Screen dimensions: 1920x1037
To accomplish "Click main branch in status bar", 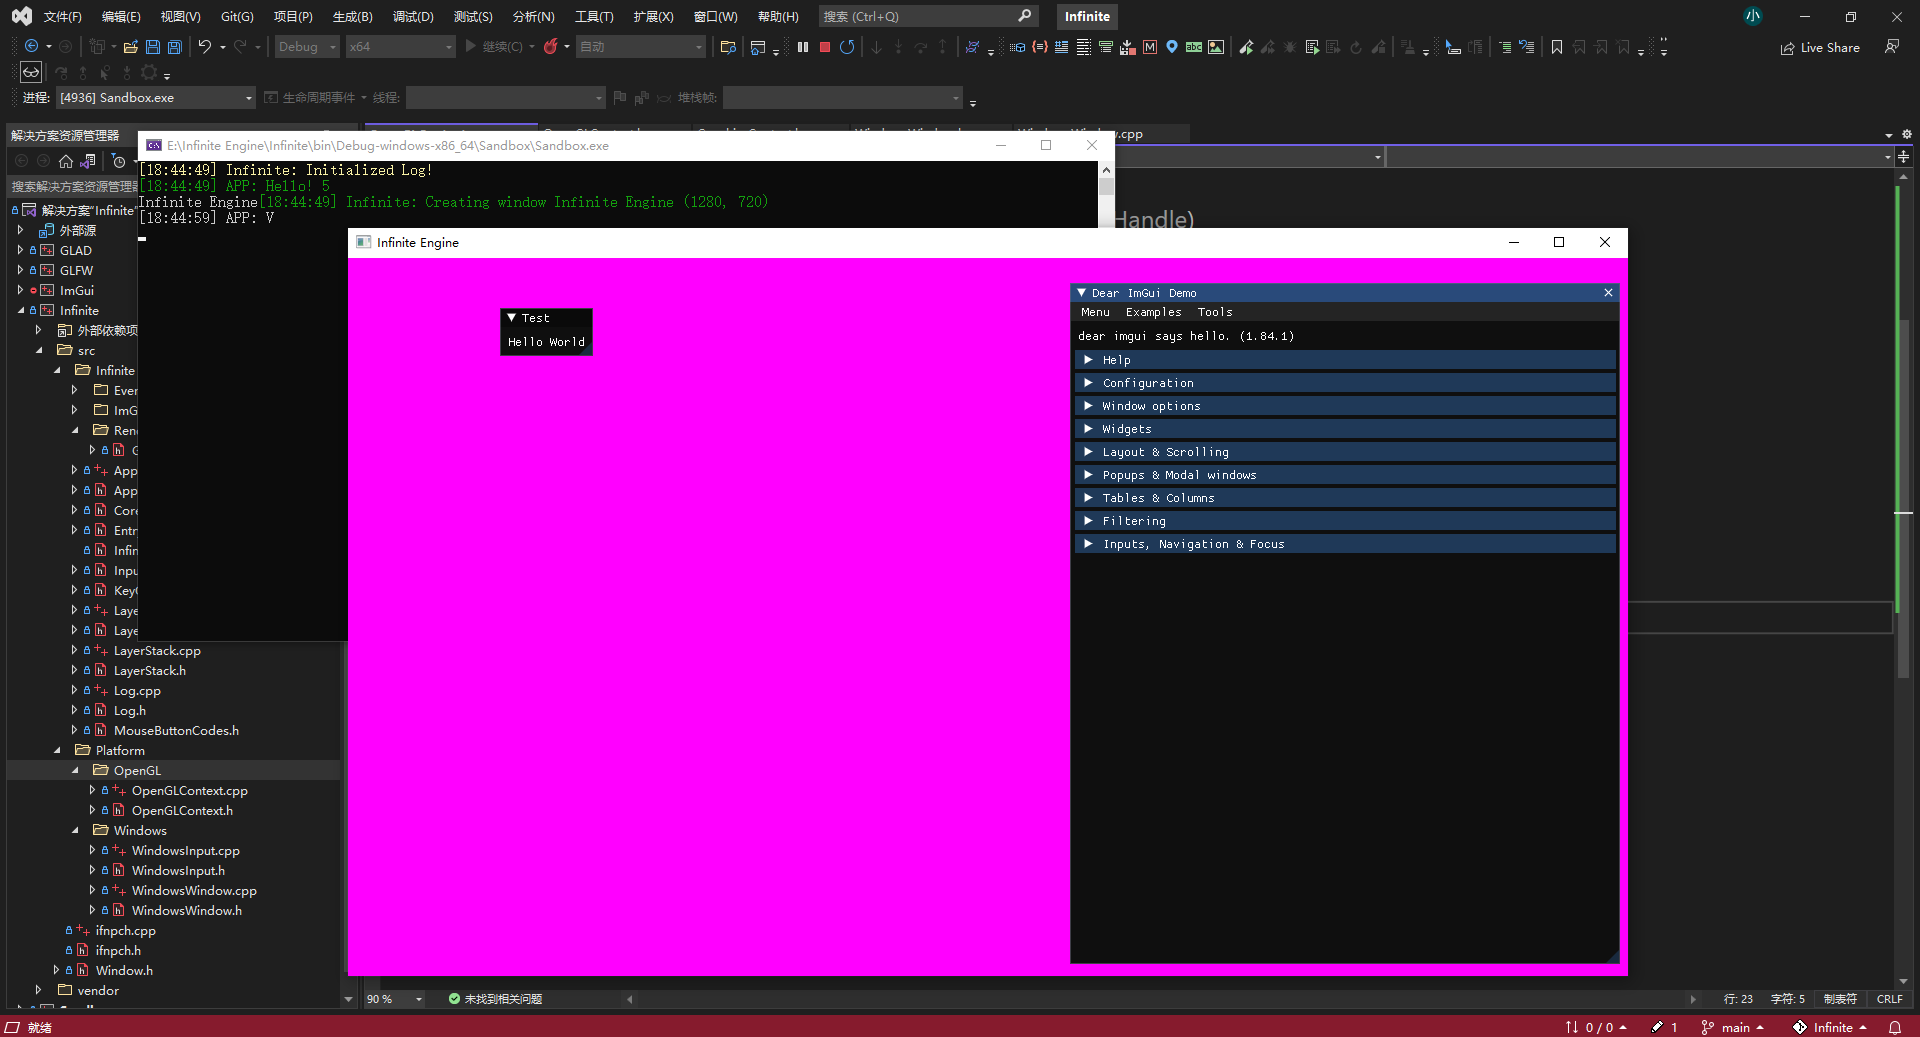I will pyautogui.click(x=1732, y=1027).
